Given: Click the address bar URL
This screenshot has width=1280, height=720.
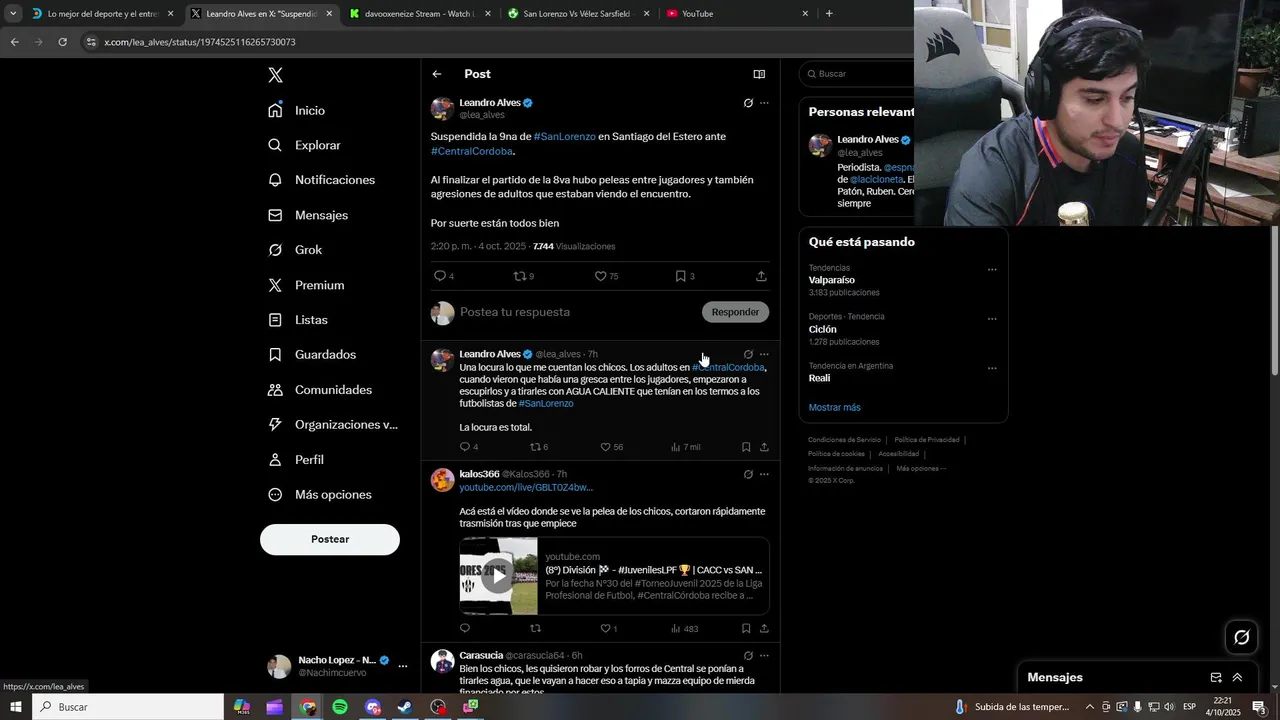Looking at the screenshot, I should pyautogui.click(x=200, y=42).
